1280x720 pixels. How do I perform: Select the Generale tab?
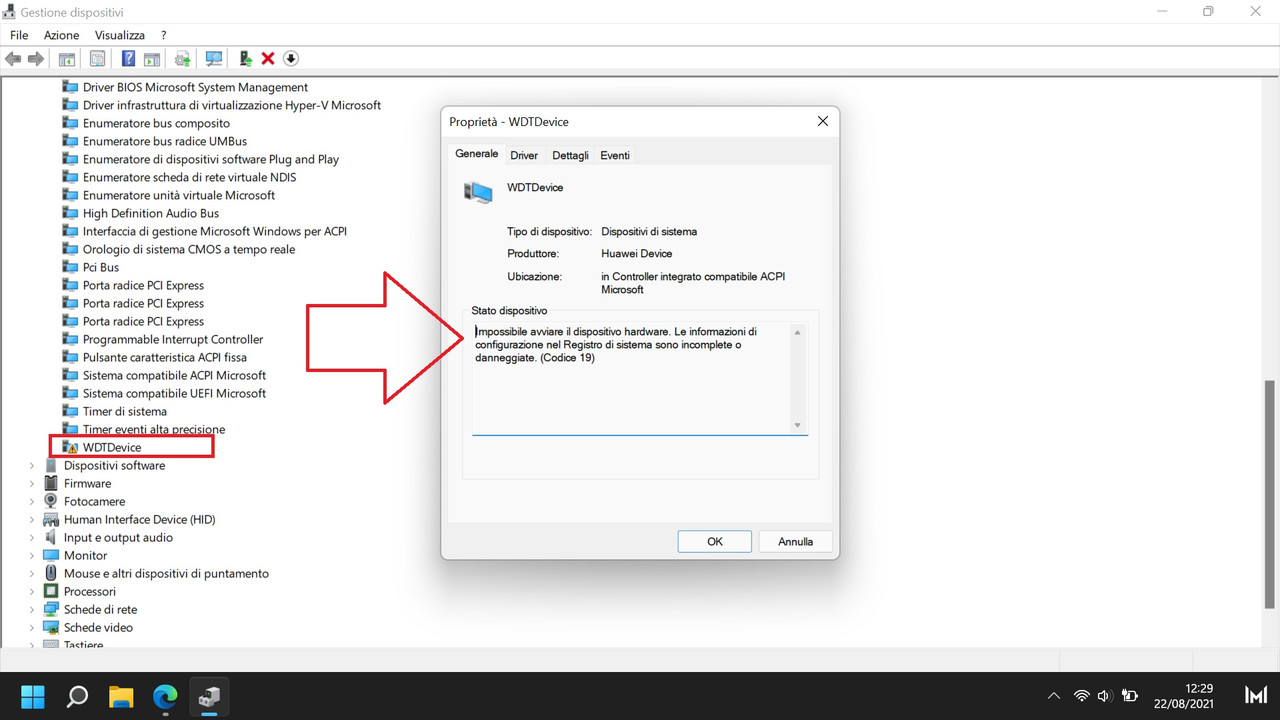[477, 154]
